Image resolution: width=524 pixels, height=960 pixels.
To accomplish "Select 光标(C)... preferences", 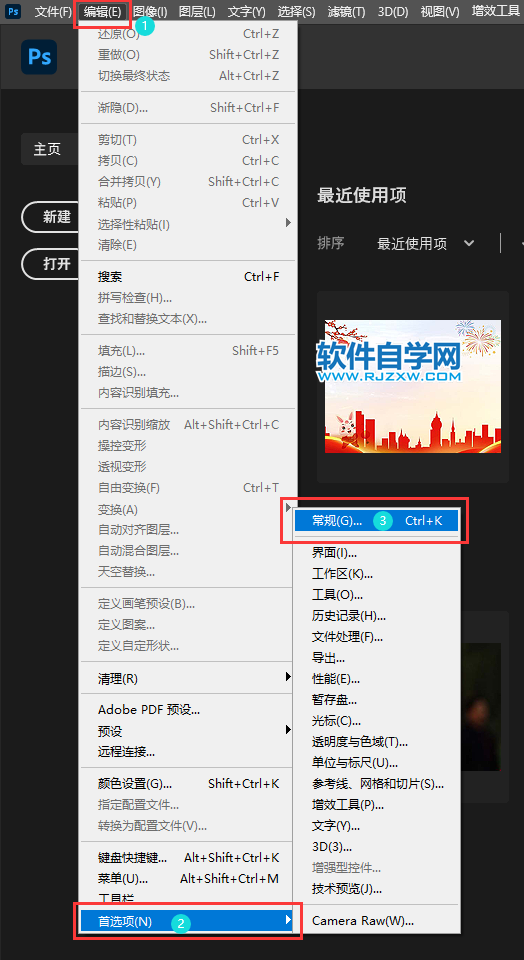I will tap(376, 721).
